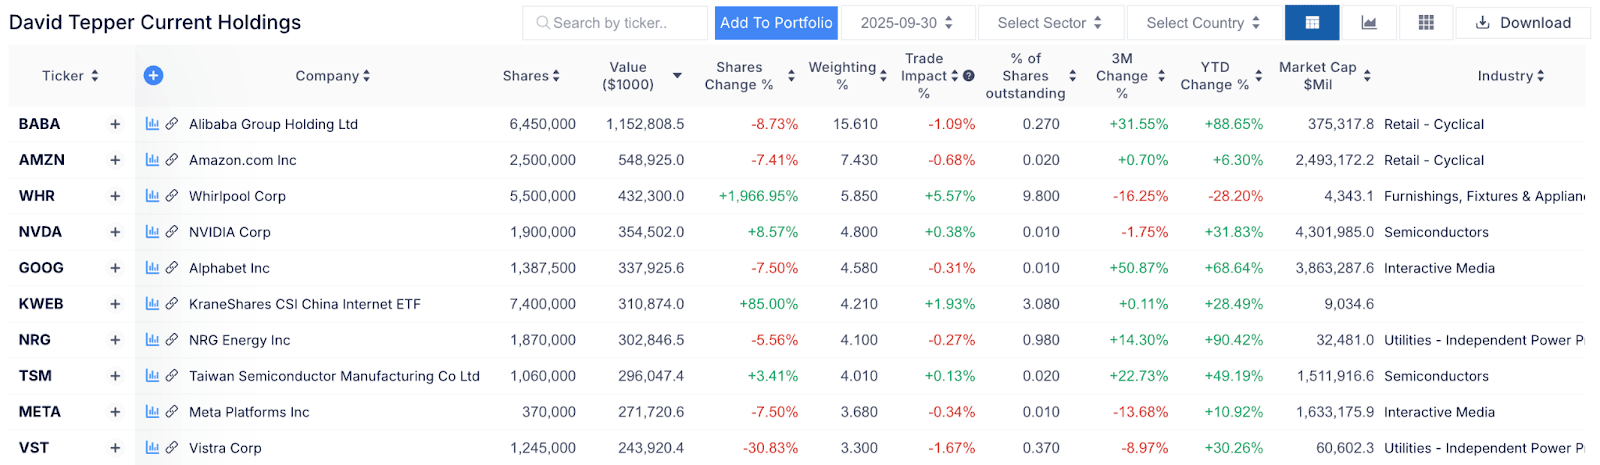This screenshot has width=1600, height=465.
Task: Switch to the grid tiles view icon
Action: [1426, 23]
